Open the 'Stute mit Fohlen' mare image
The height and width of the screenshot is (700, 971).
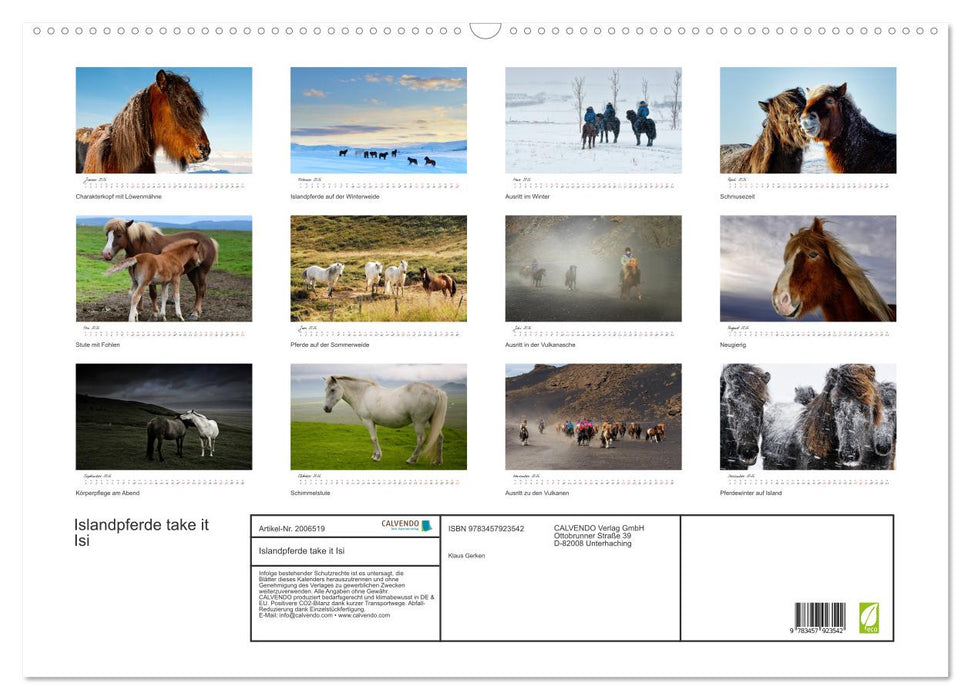coord(163,268)
